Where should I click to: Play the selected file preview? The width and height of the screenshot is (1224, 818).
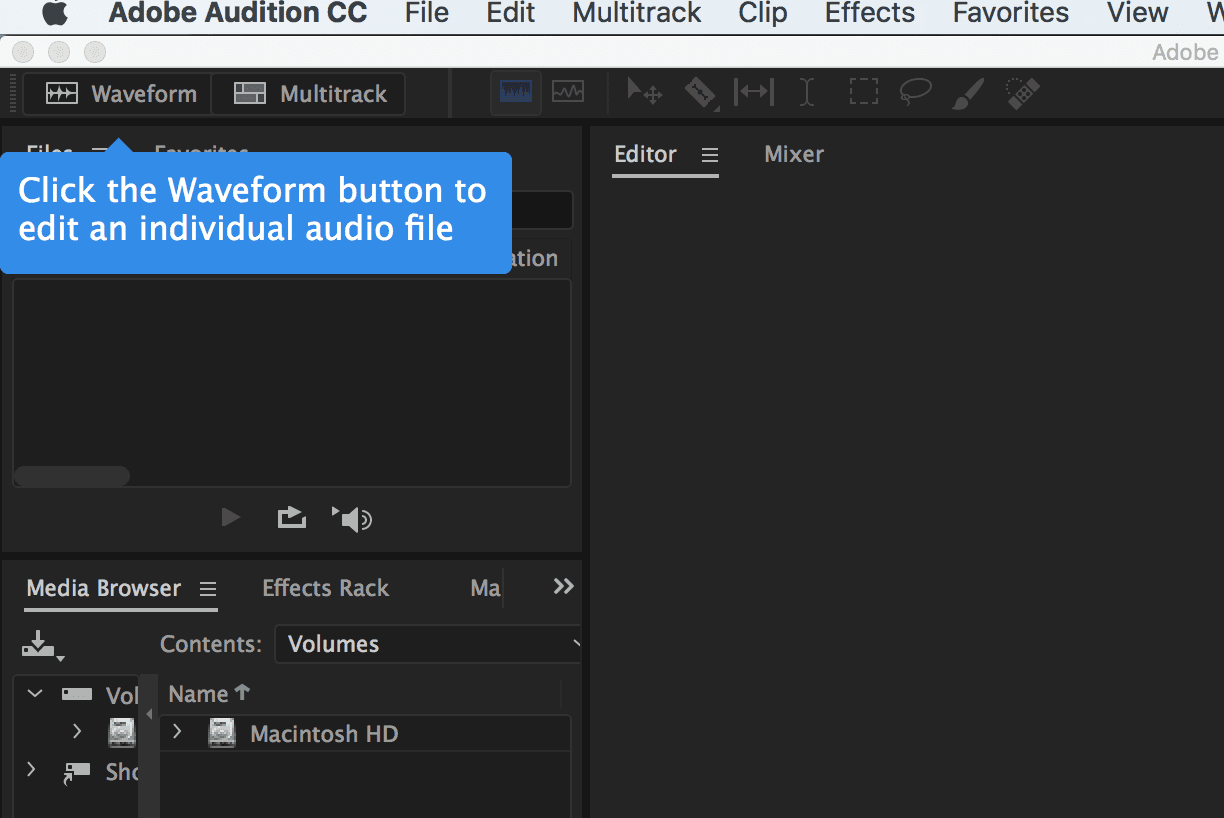click(x=231, y=517)
